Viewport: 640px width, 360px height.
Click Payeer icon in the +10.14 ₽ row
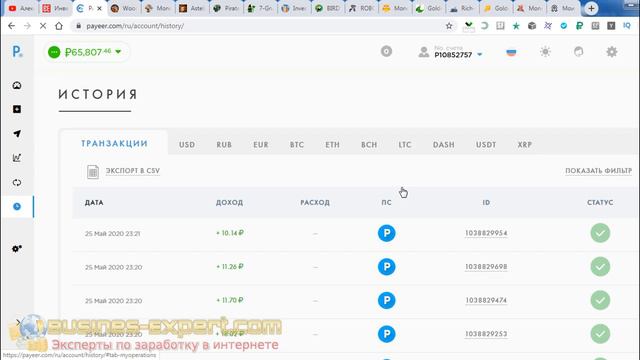point(386,233)
